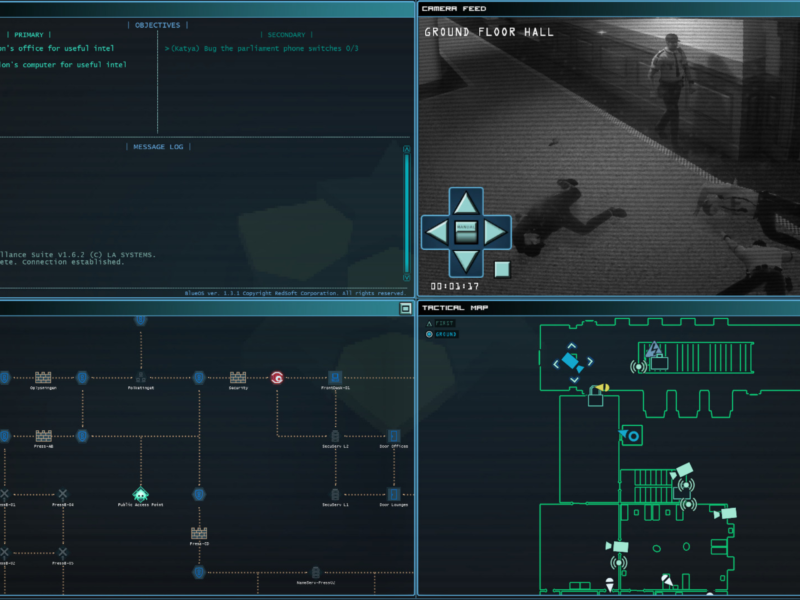This screenshot has height=600, width=800.
Task: Select the SecuServ L2 server node
Action: pos(334,434)
